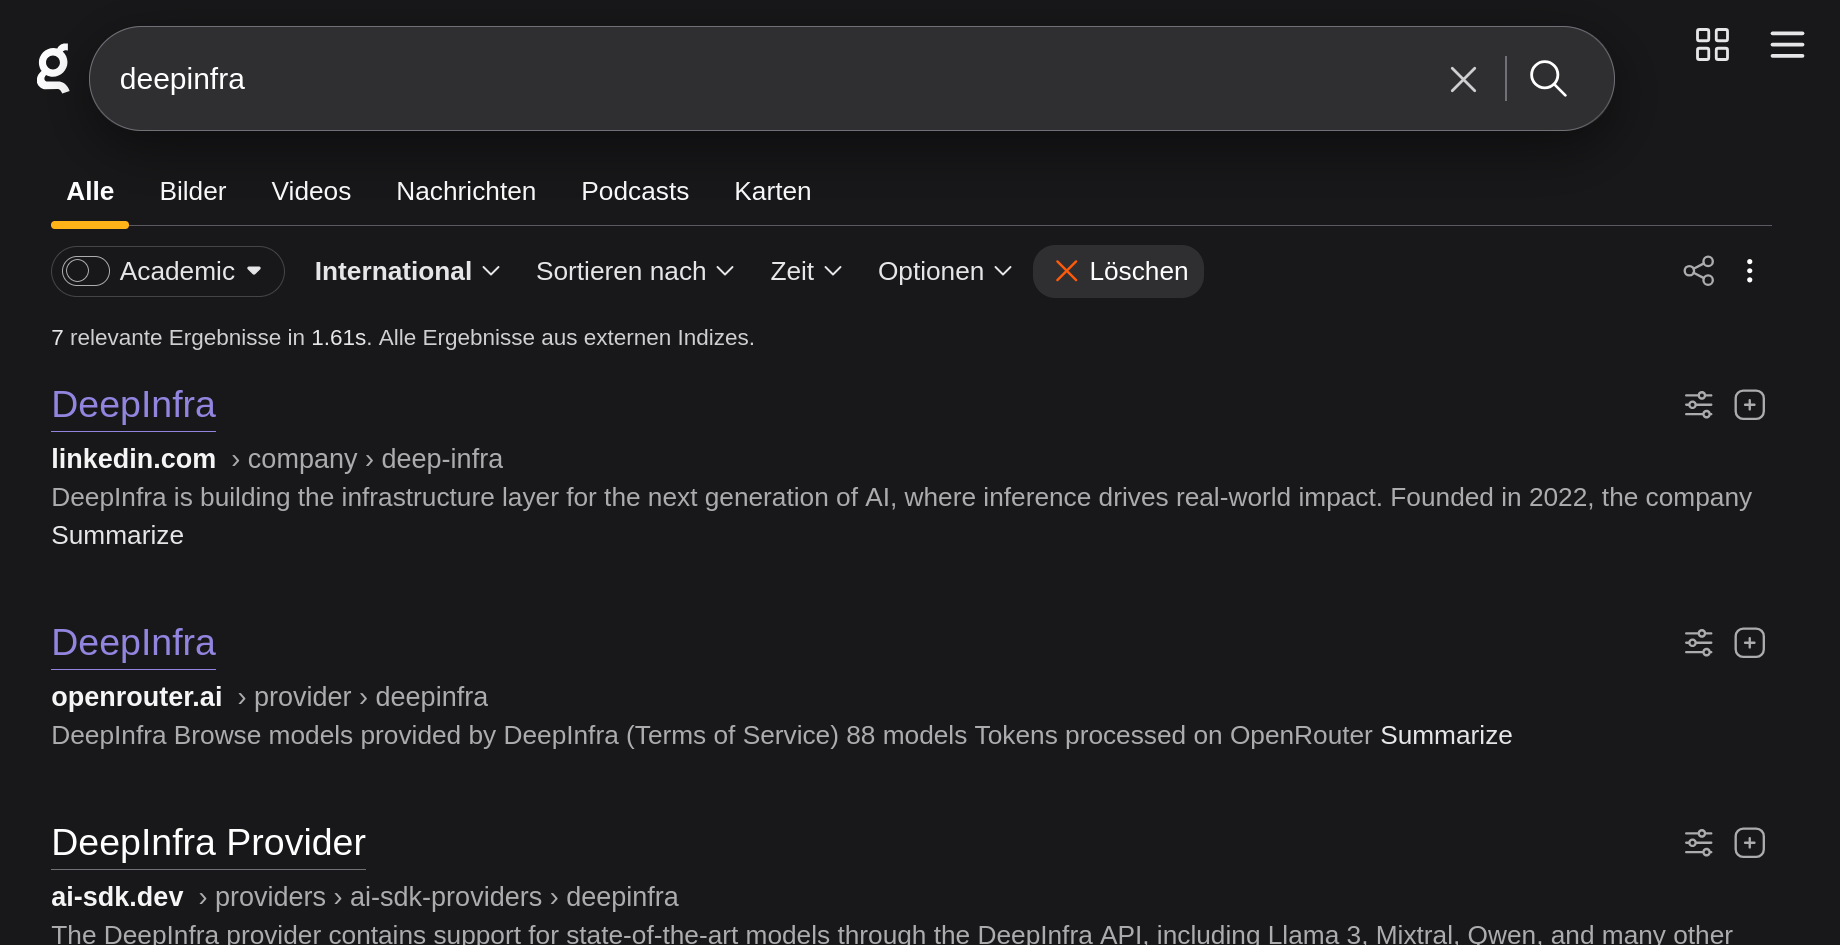Switch to the Karten tab

(773, 191)
